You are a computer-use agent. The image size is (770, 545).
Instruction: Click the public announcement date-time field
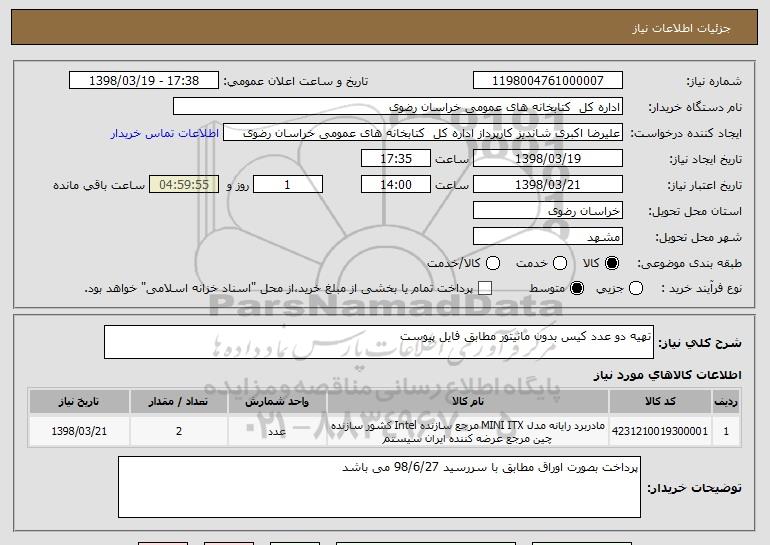pyautogui.click(x=147, y=81)
